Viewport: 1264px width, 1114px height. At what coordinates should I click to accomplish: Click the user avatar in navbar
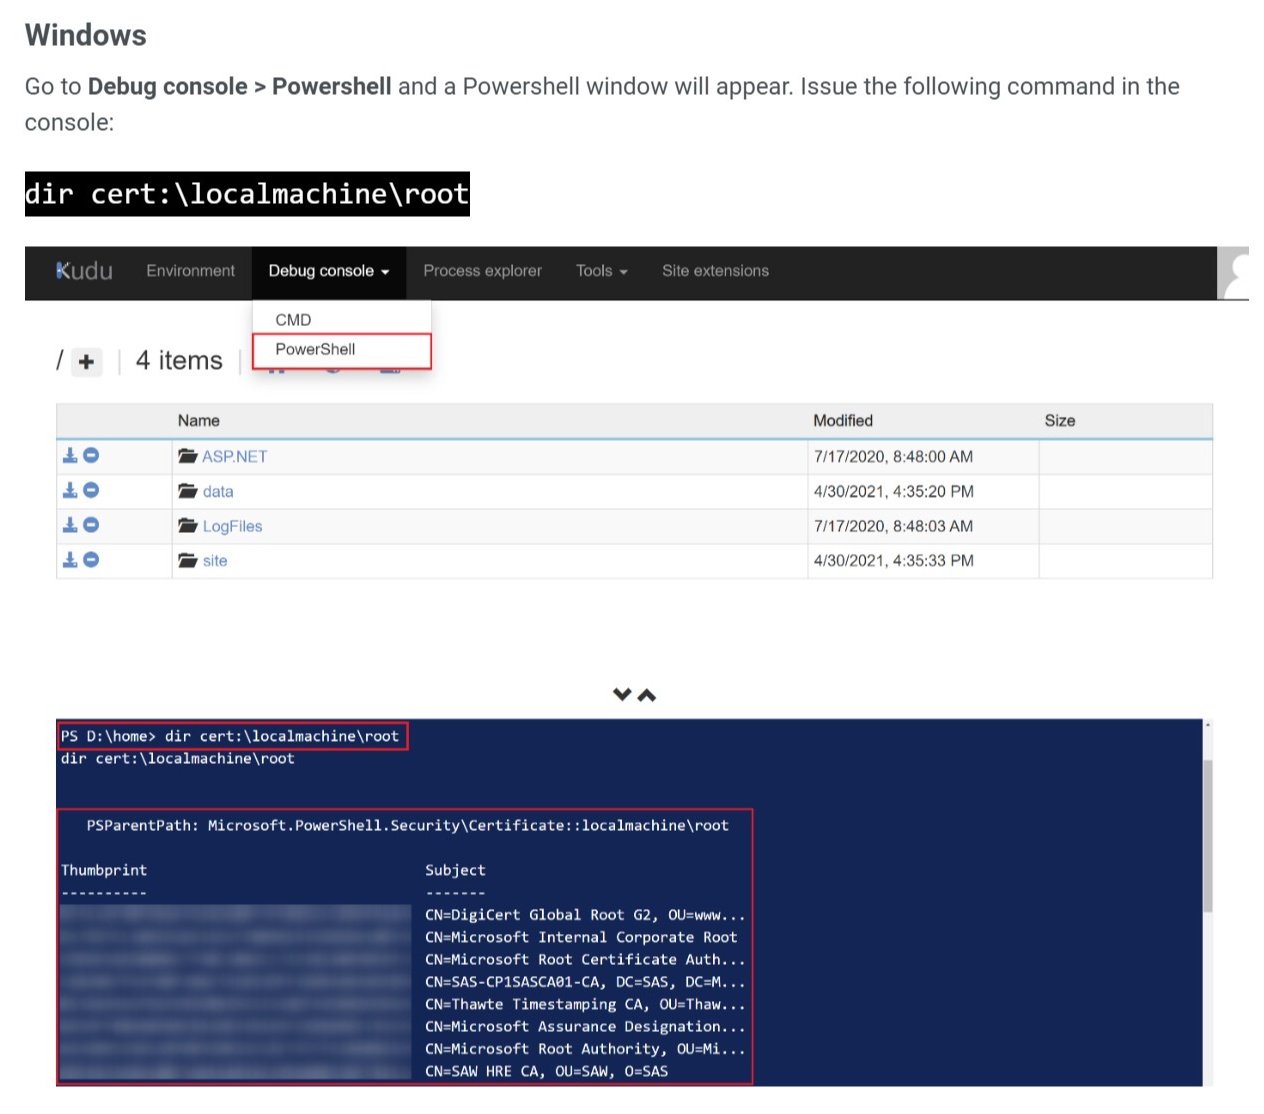tap(1236, 273)
